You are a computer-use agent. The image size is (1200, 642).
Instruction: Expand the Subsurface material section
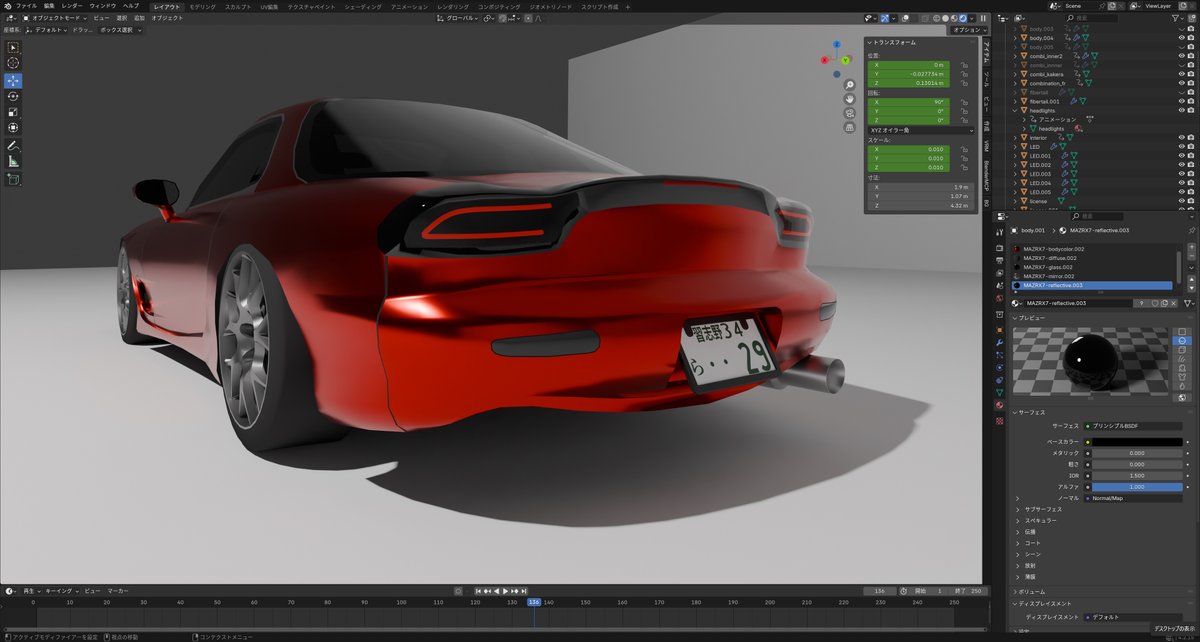[1042, 509]
